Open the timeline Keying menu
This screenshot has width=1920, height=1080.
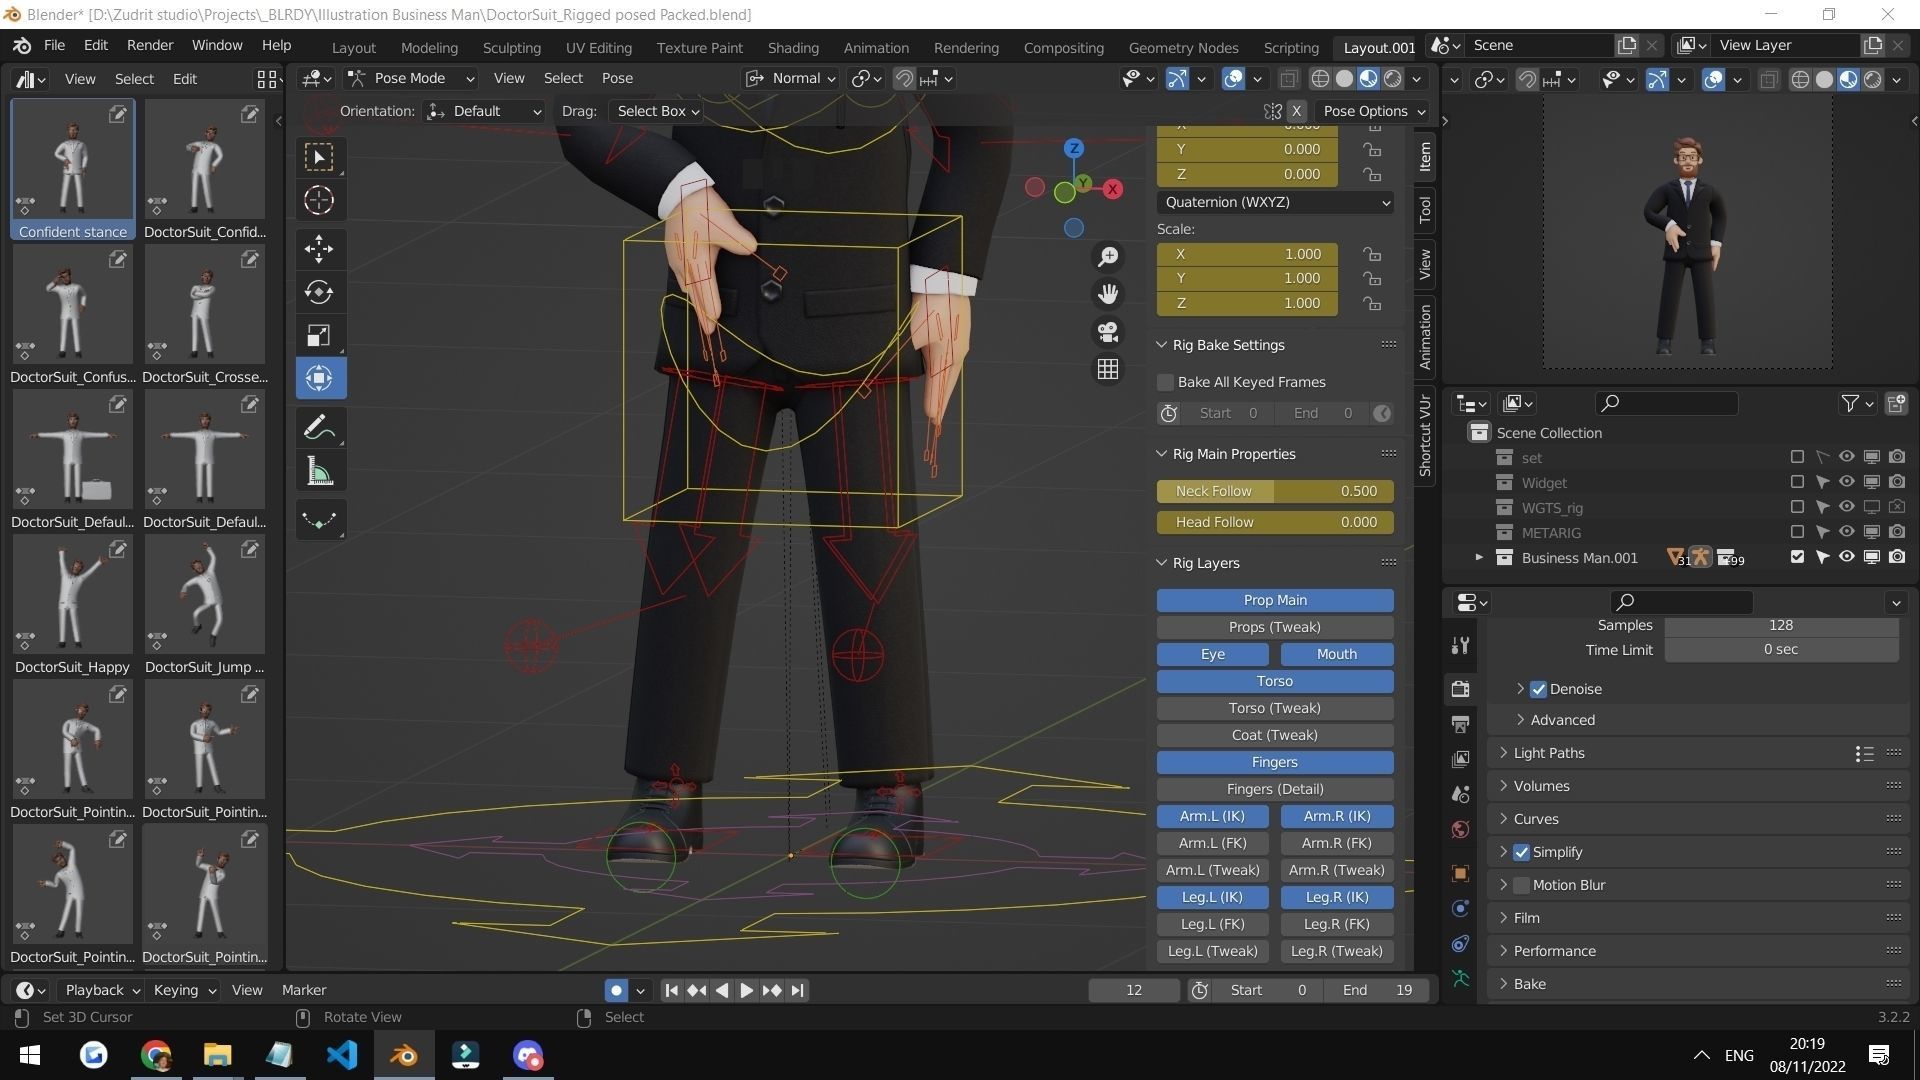click(185, 990)
